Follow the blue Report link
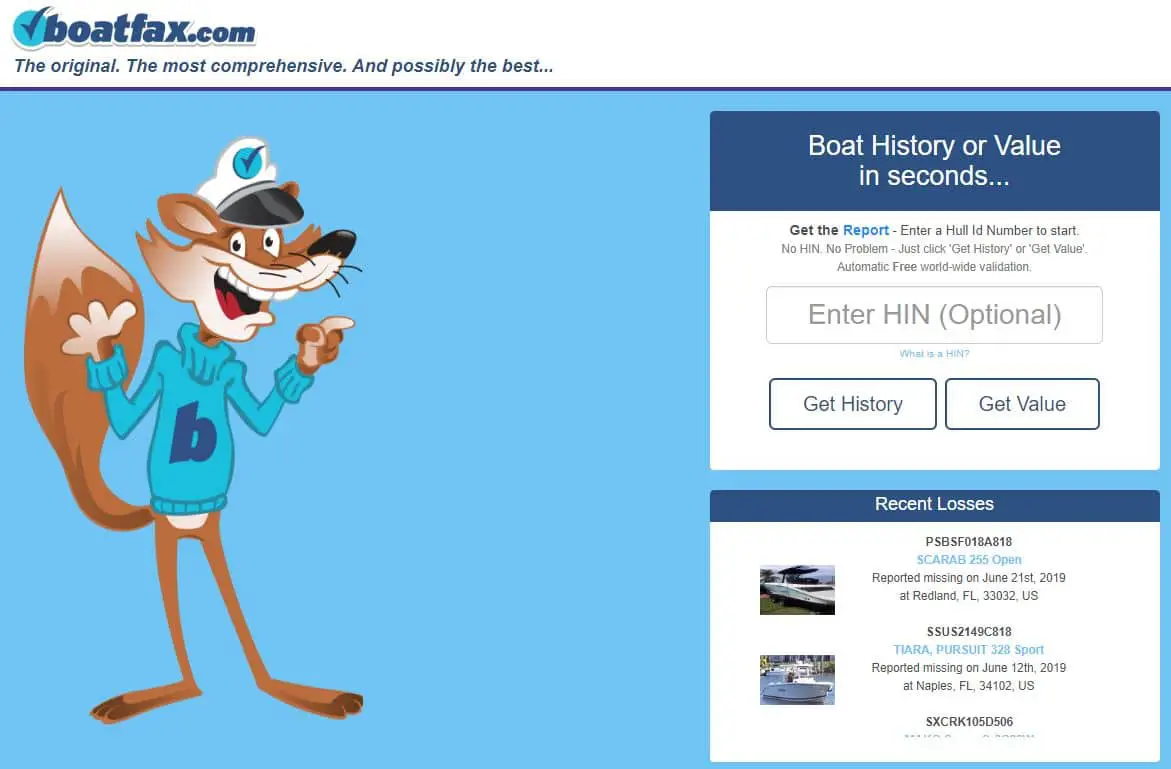 (x=865, y=230)
